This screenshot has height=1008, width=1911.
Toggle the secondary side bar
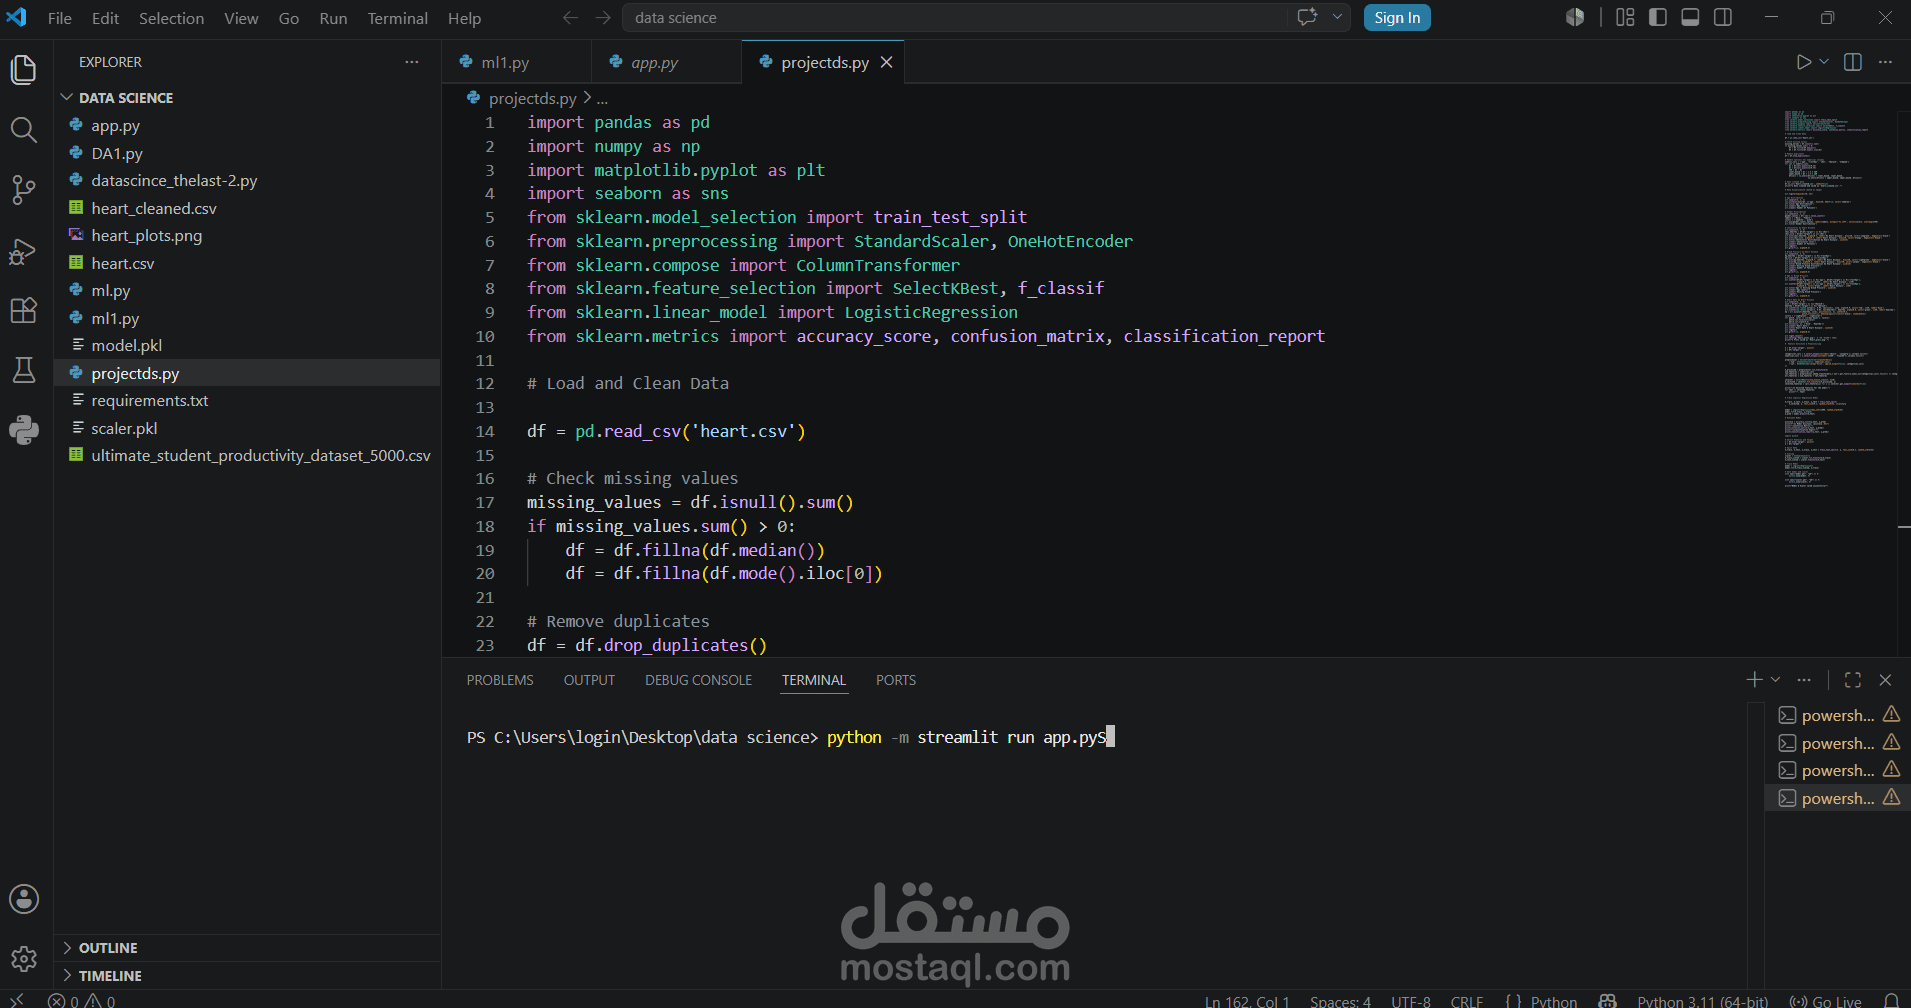(1723, 17)
